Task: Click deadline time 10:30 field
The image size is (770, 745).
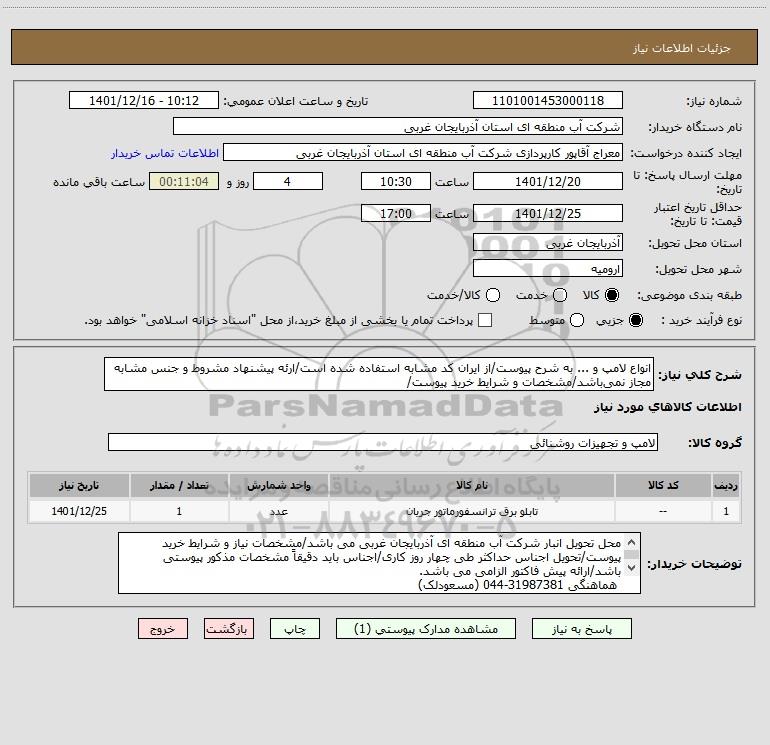Action: [396, 181]
